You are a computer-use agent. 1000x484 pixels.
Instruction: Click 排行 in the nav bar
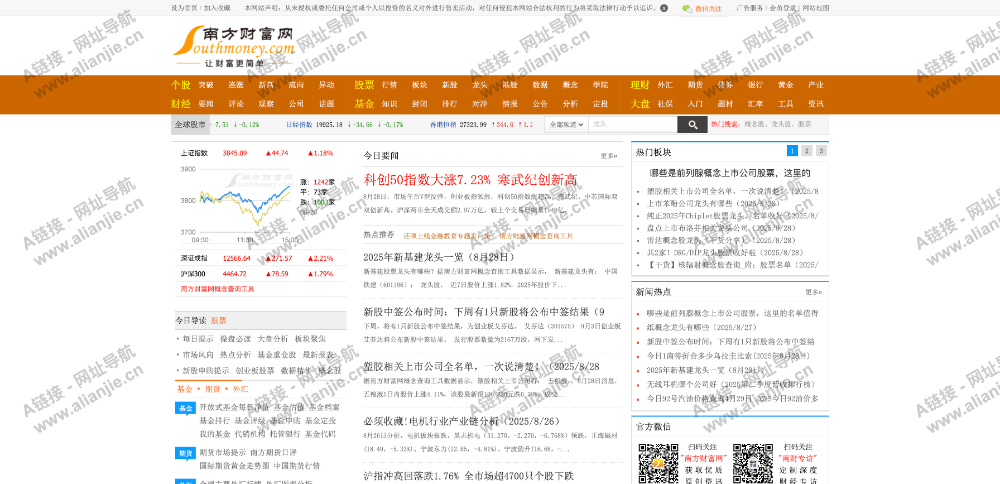450,103
